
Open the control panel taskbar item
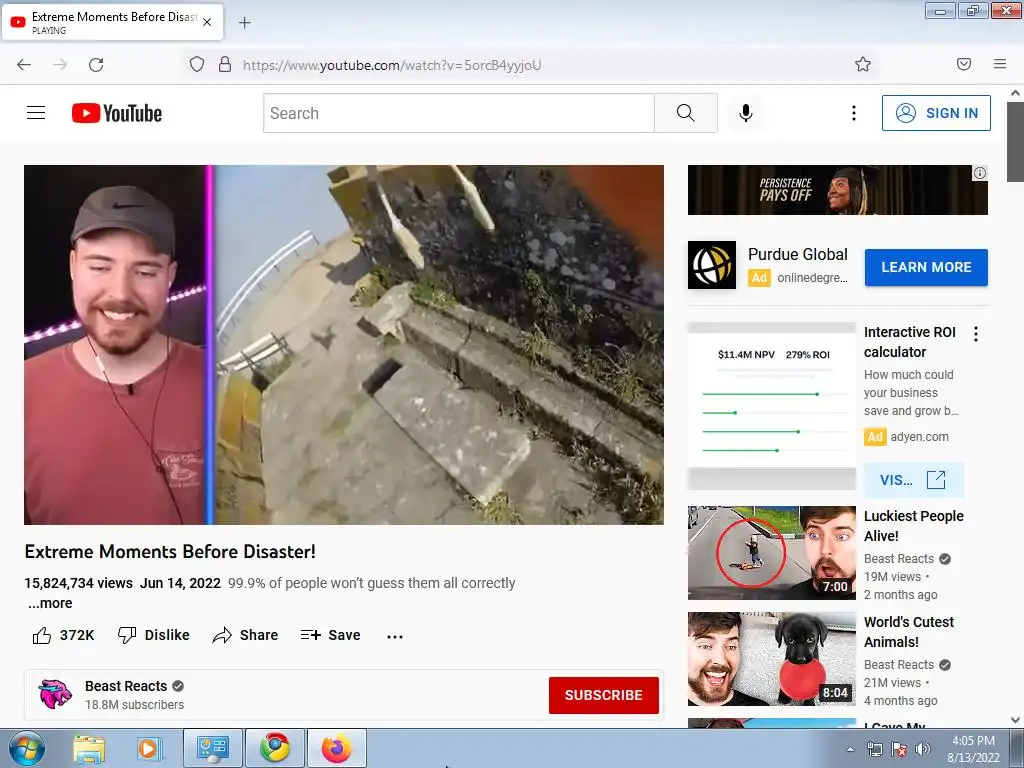[213, 748]
